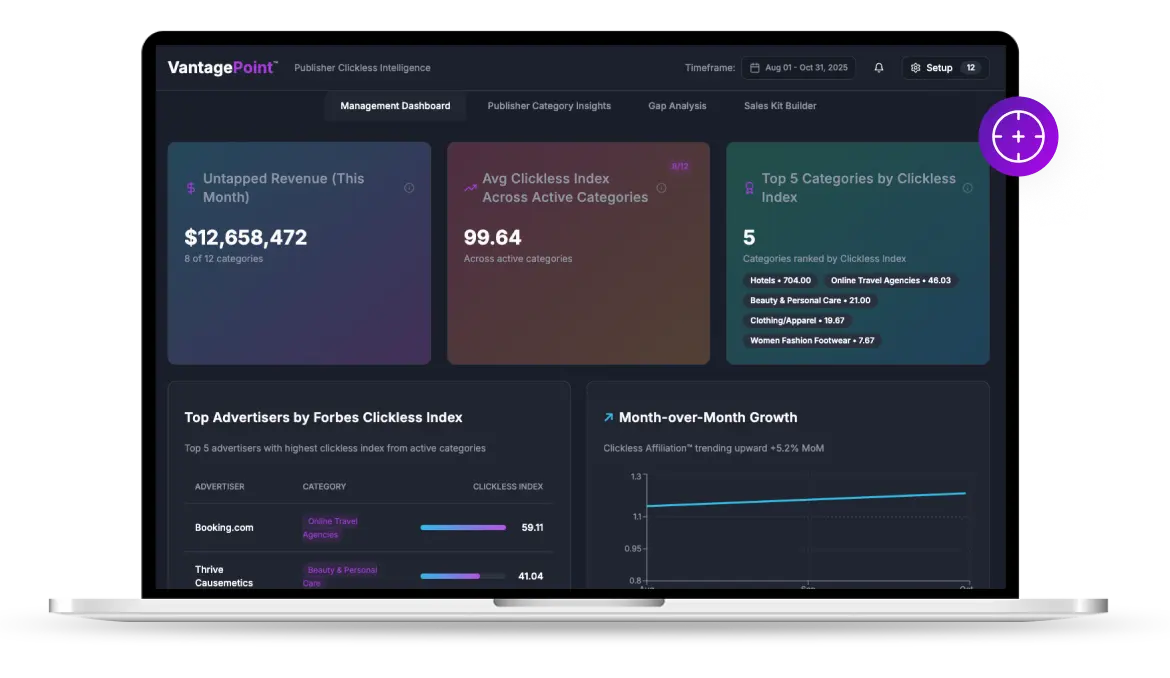Click the Online Travel Agencies category tag

331,527
